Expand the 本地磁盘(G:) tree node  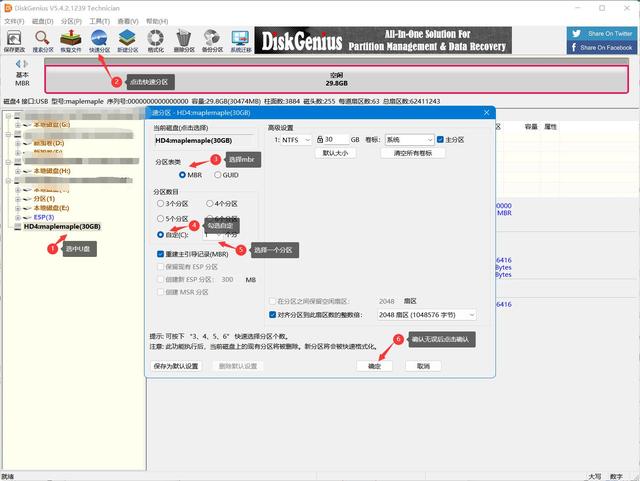pos(18,125)
